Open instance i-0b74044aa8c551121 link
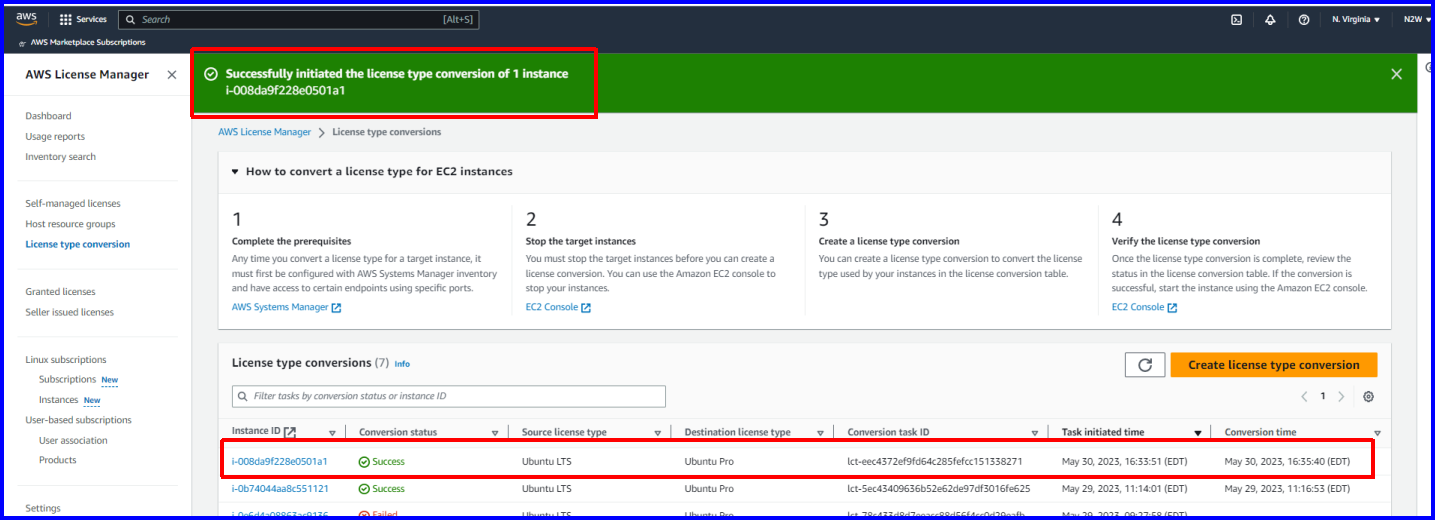1435x520 pixels. (280, 489)
